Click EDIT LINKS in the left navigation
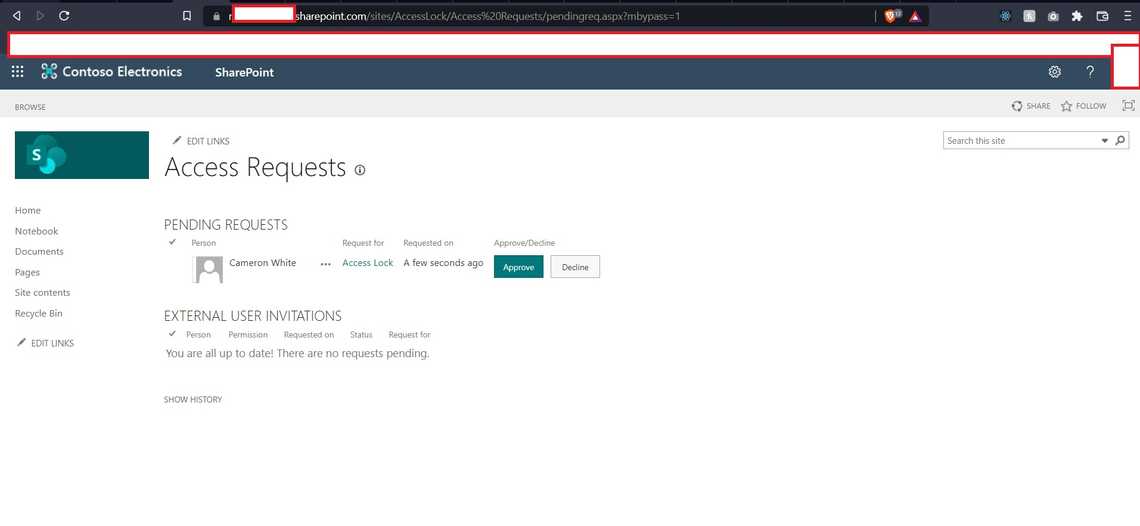Image resolution: width=1140 pixels, height=526 pixels. click(x=52, y=343)
